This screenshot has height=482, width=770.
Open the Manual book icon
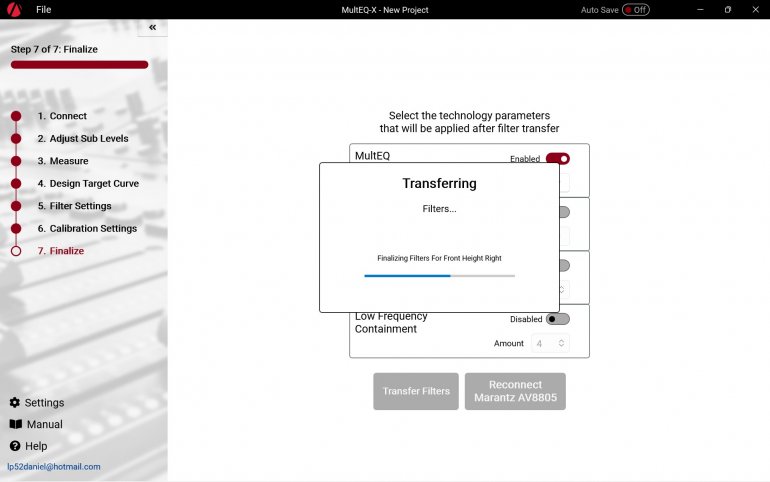coord(16,424)
